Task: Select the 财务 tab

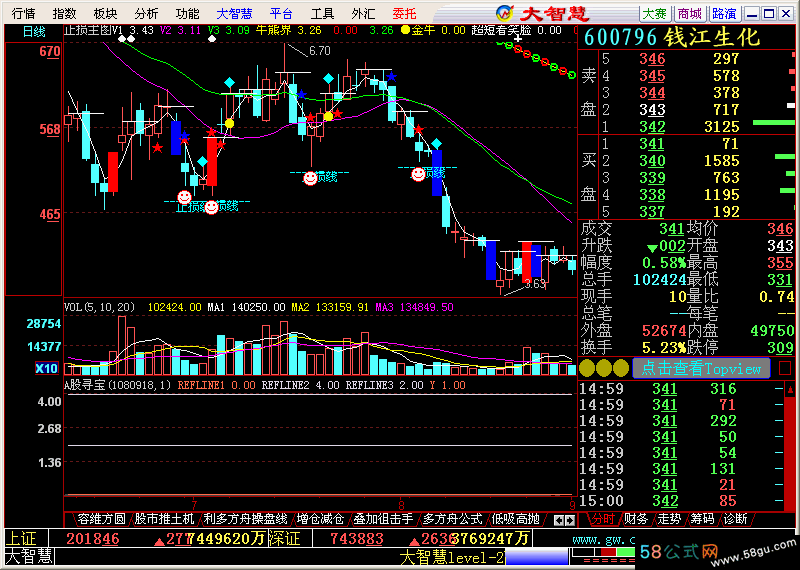Action: [636, 519]
